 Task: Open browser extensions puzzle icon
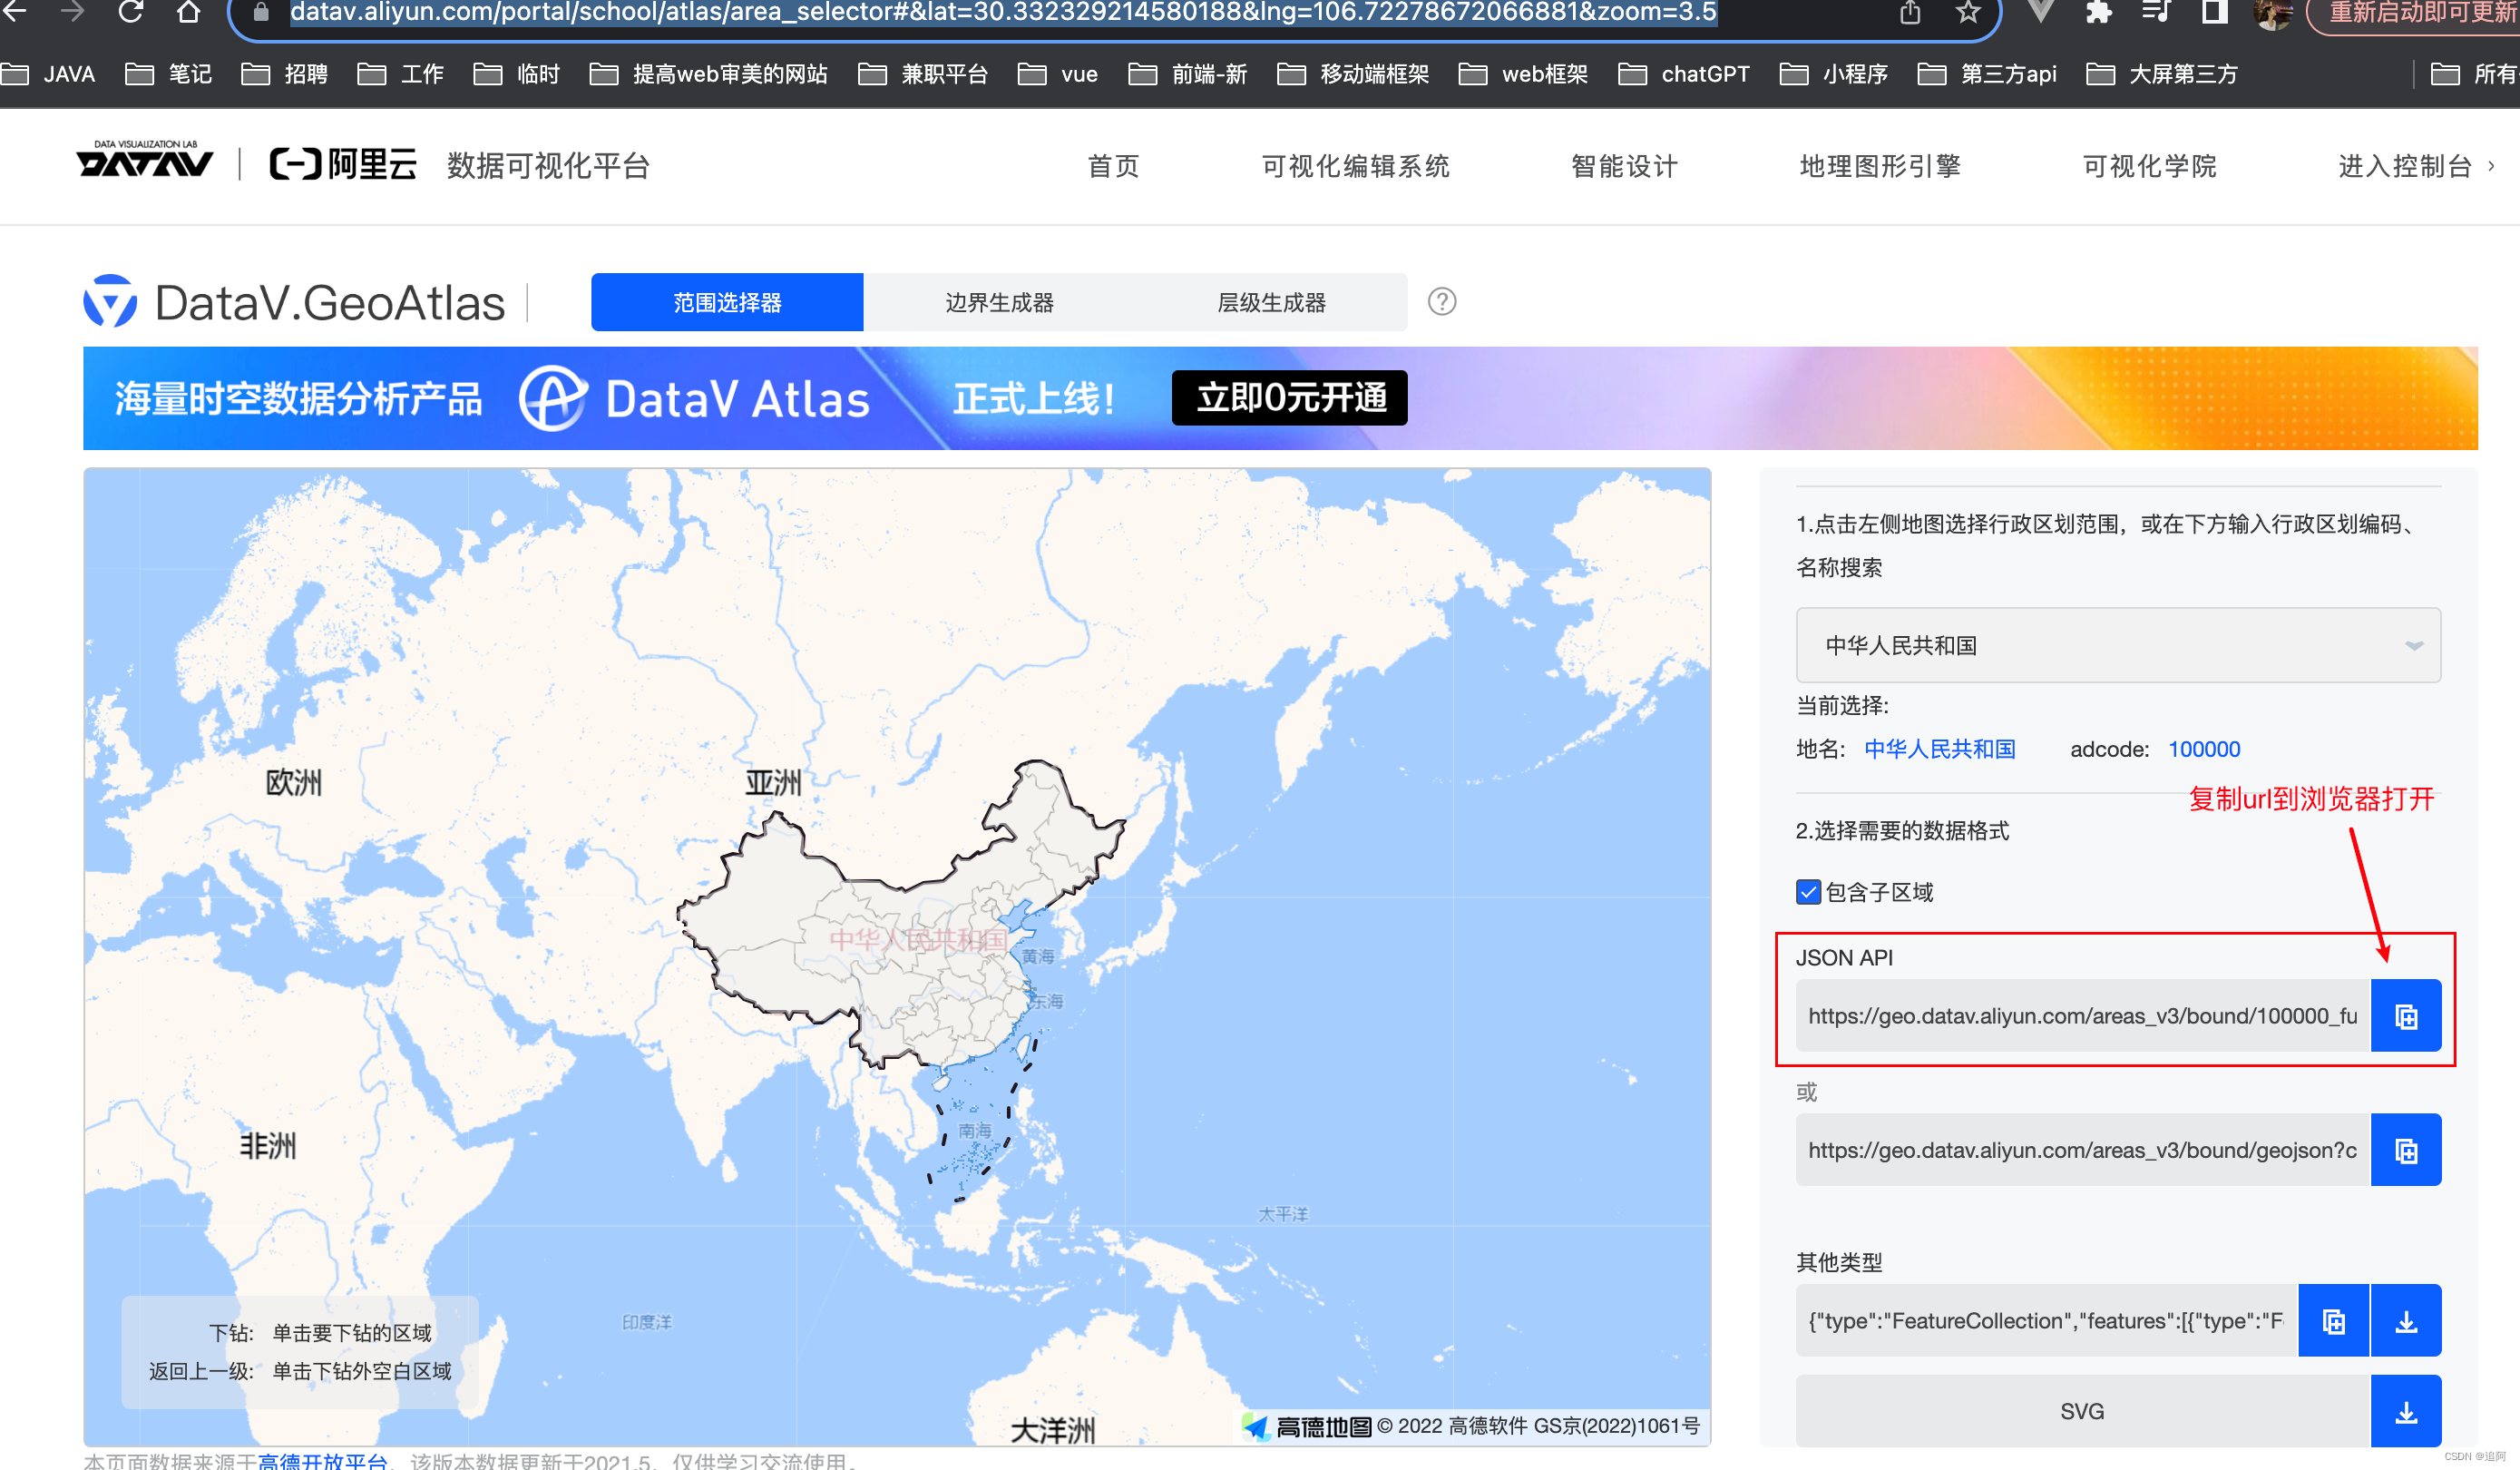(x=2098, y=13)
